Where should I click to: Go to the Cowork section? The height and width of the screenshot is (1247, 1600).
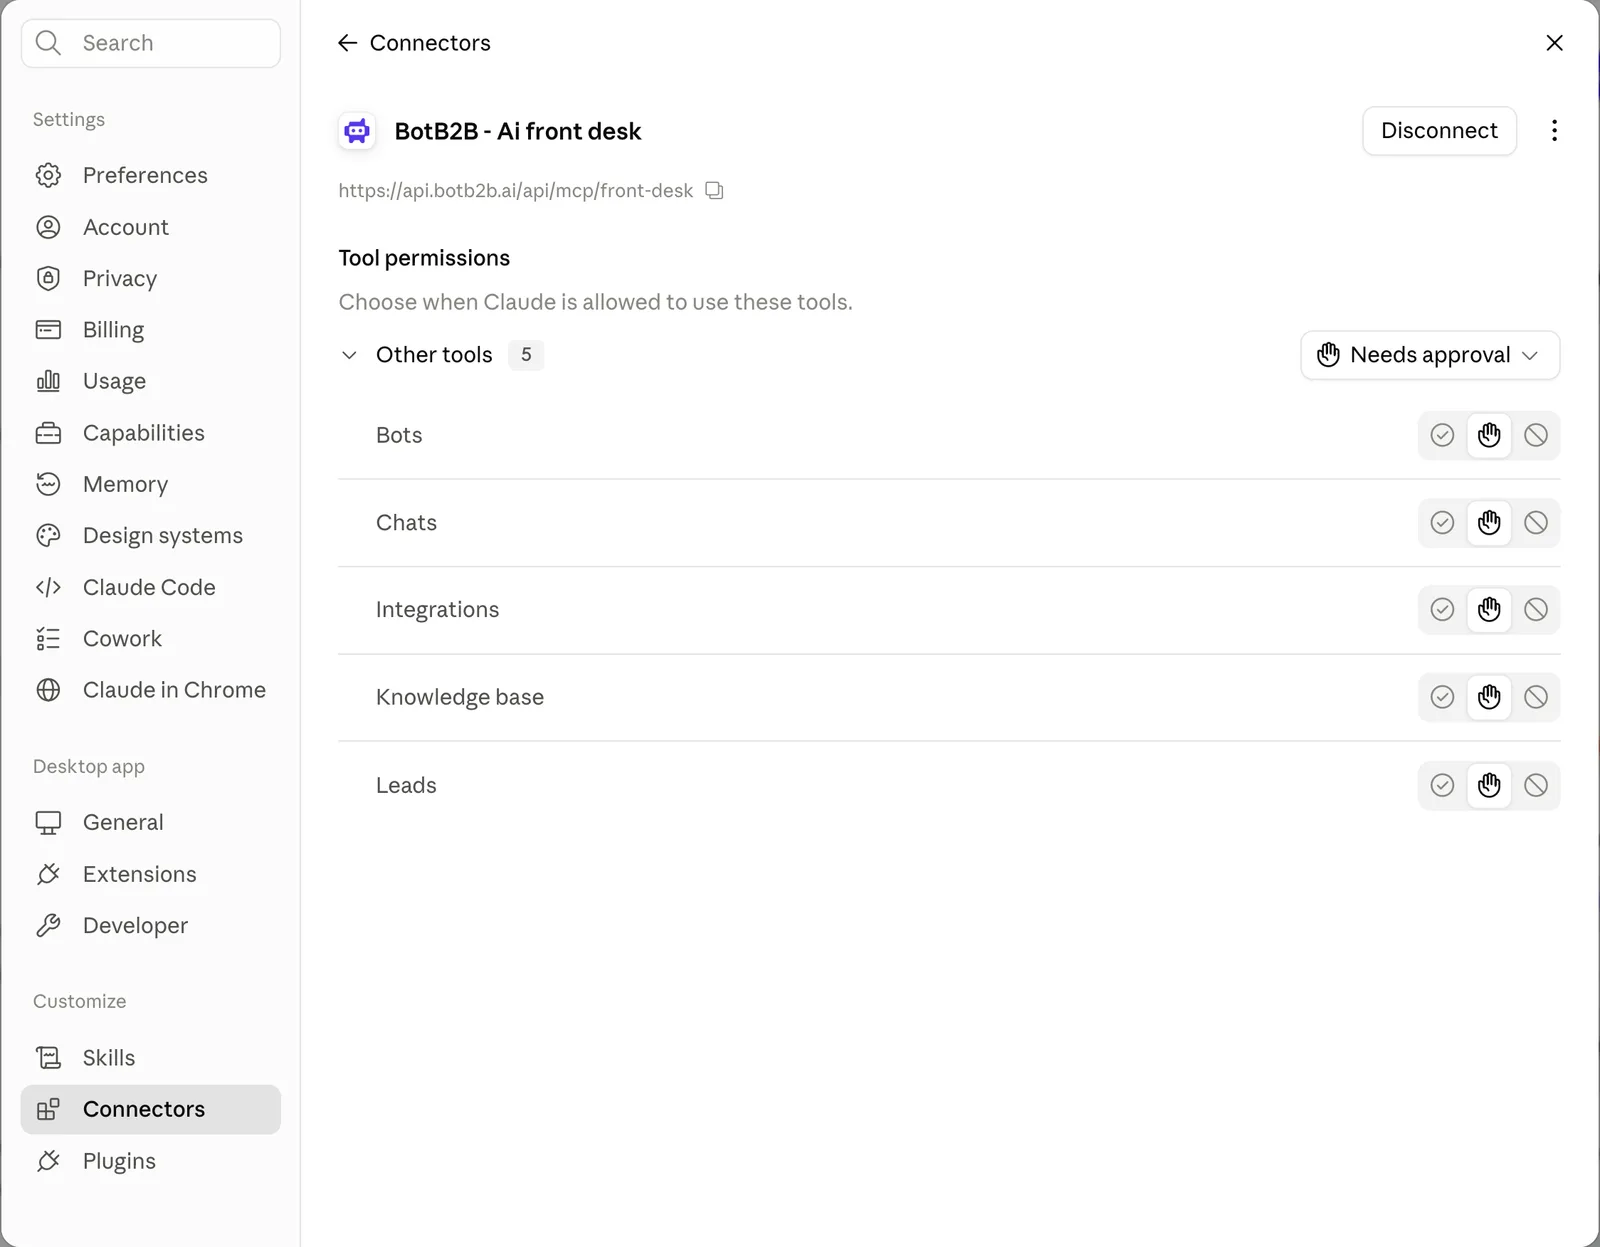[151, 639]
